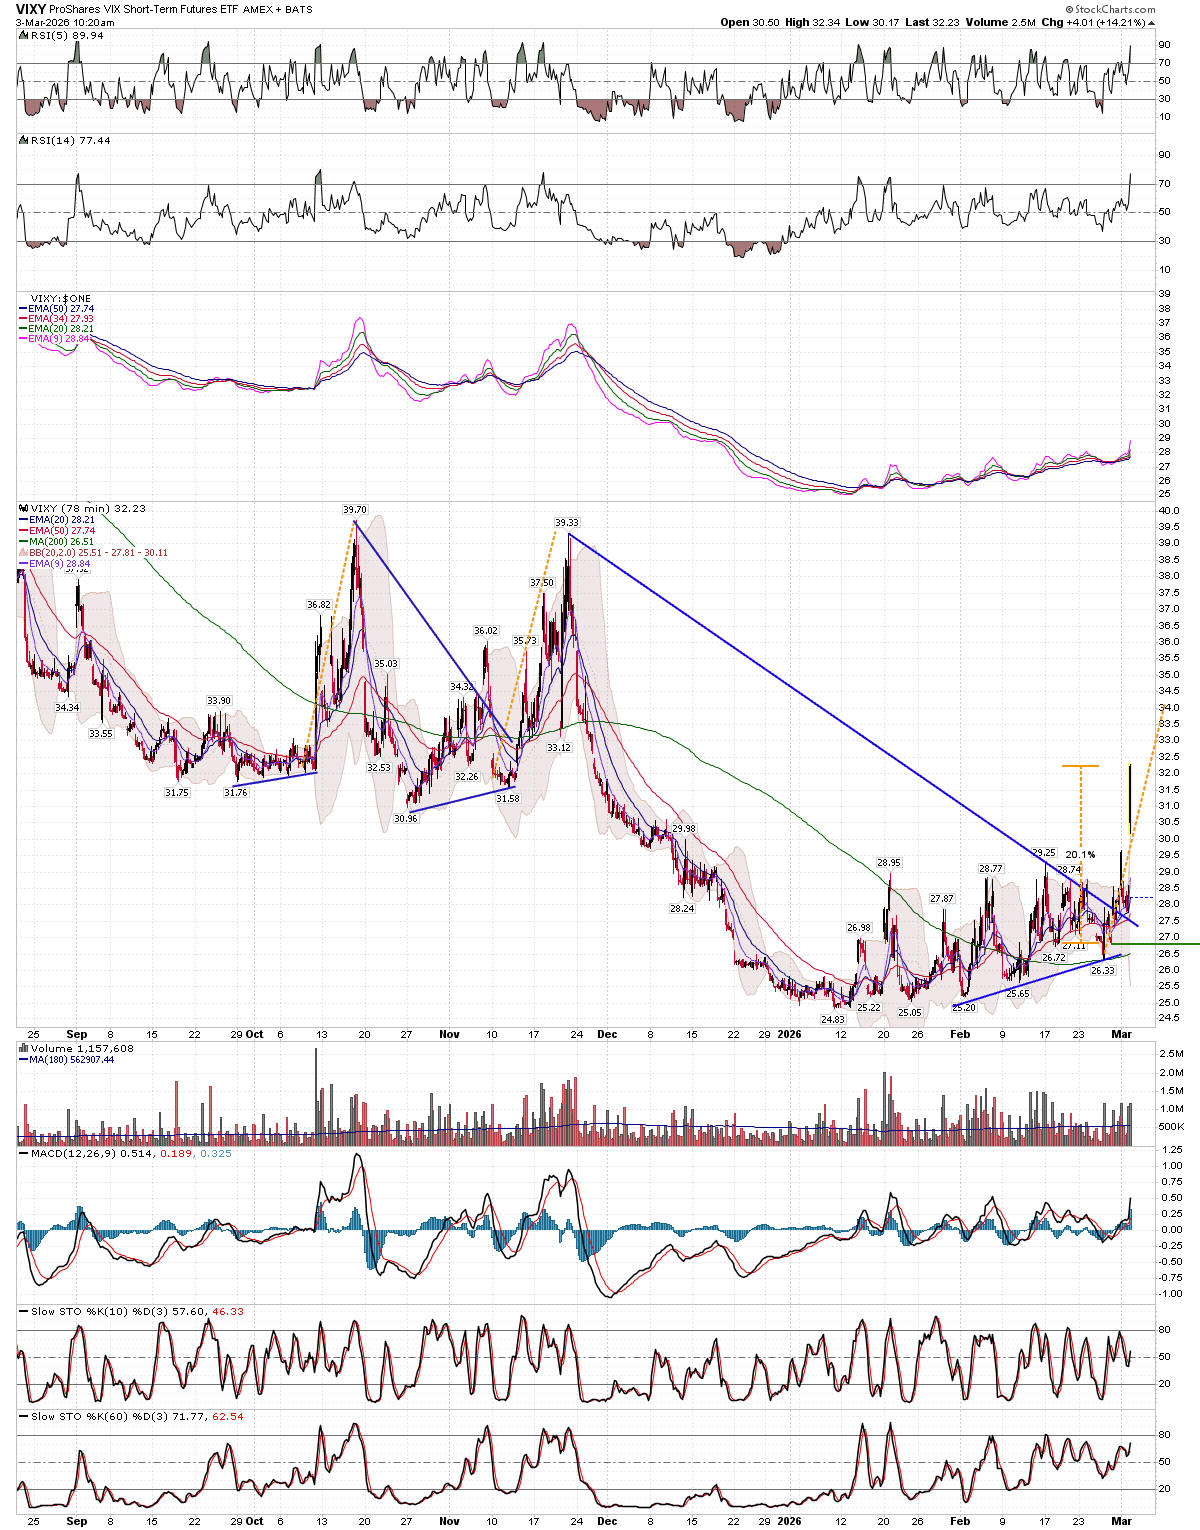The height and width of the screenshot is (1530, 1200).
Task: Click the 39.33 high price label
Action: pos(566,523)
